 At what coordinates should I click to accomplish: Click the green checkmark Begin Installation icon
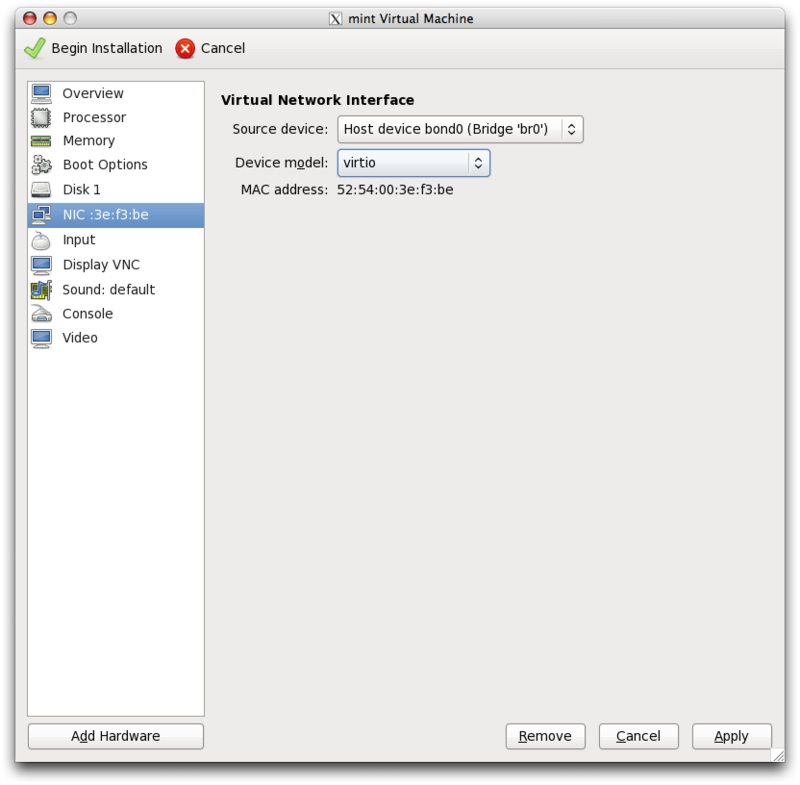pos(35,48)
